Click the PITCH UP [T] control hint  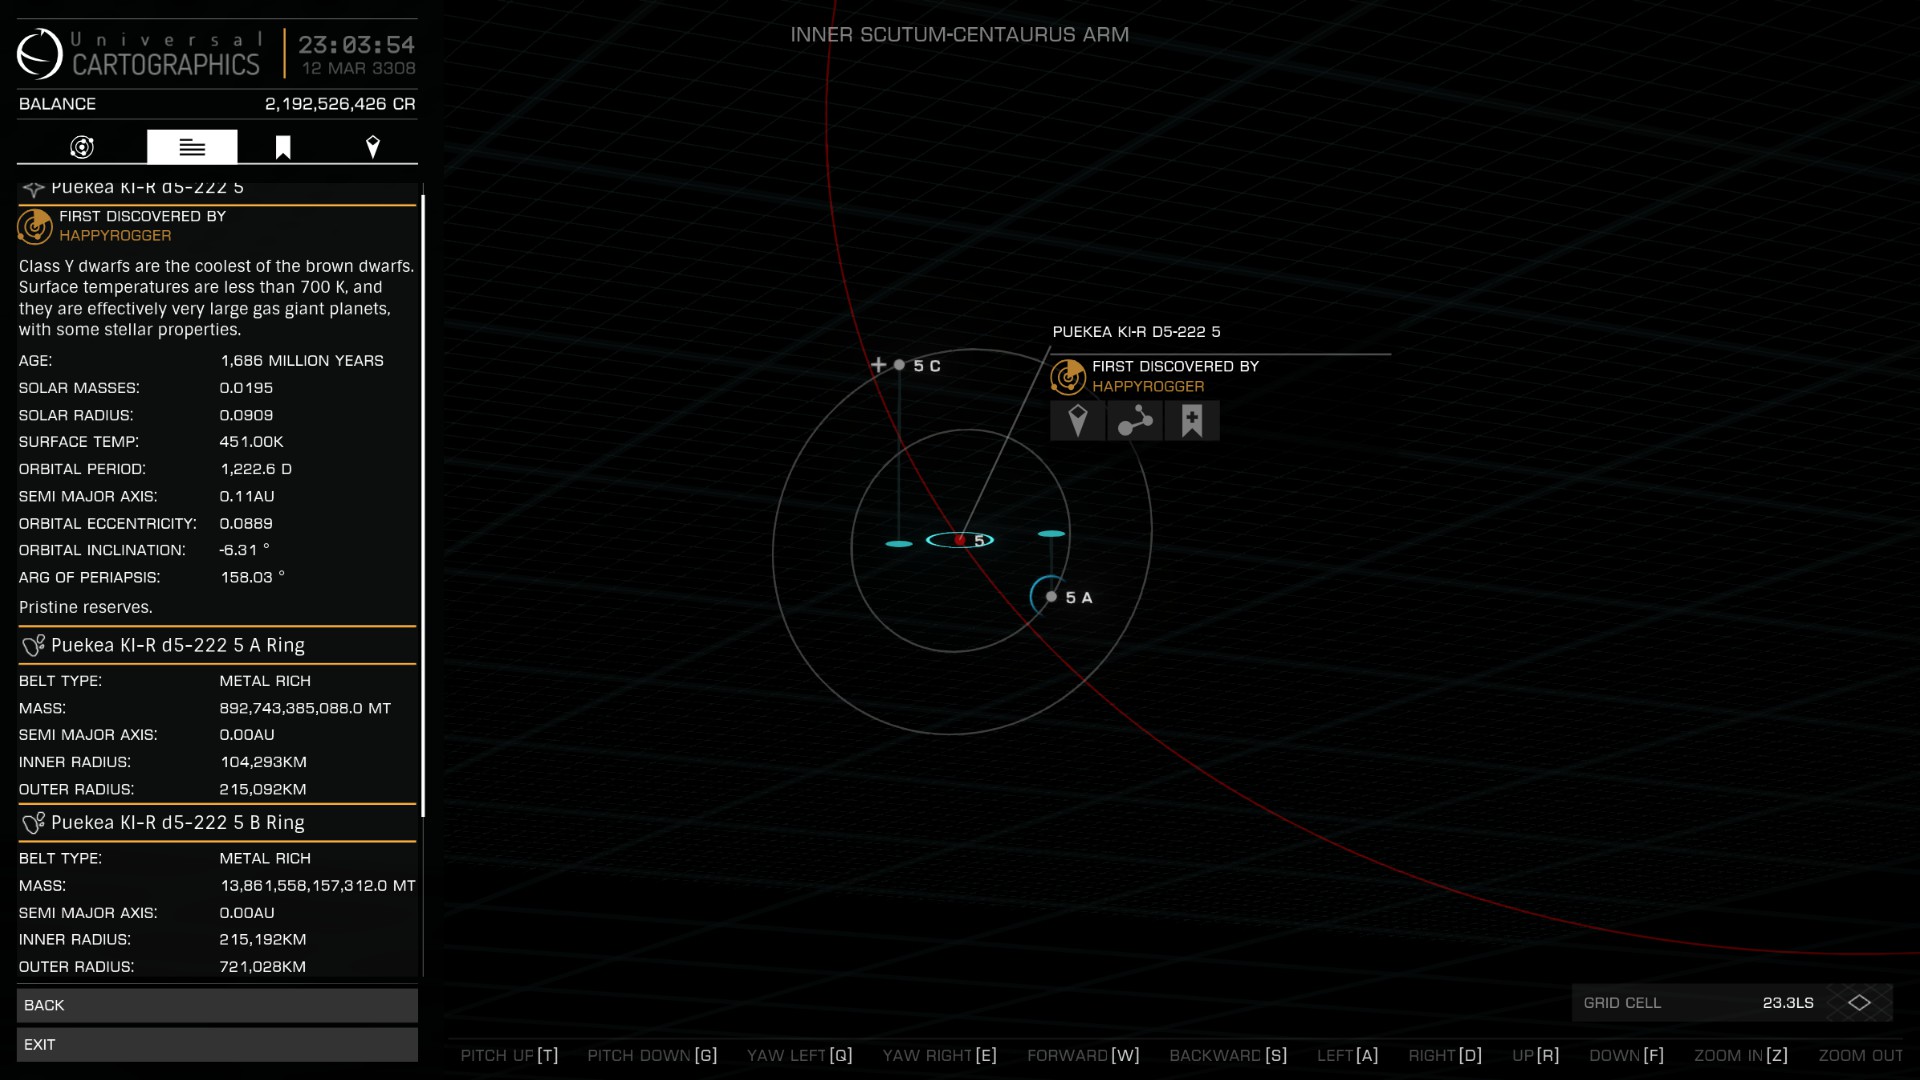point(509,1055)
